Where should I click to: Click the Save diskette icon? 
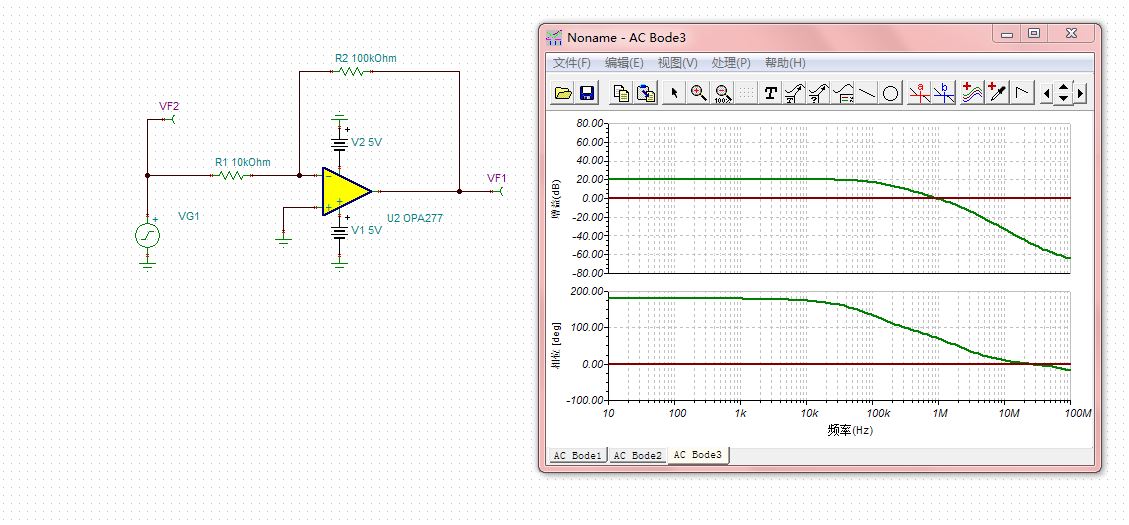click(587, 93)
